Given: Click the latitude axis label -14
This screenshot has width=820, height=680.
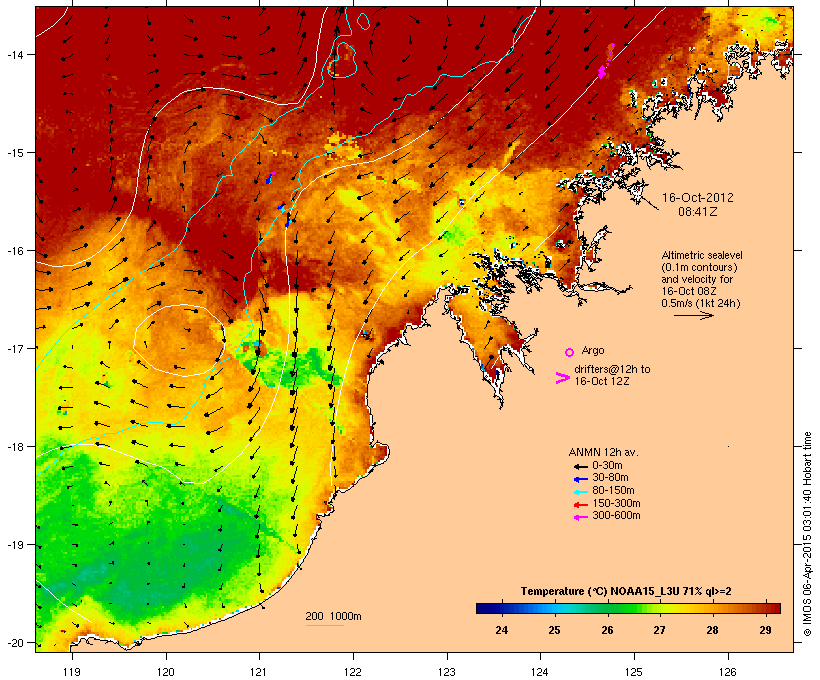Looking at the screenshot, I should [x=15, y=54].
